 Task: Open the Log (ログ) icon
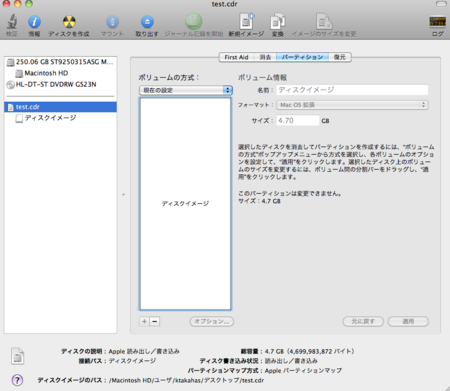[437, 22]
